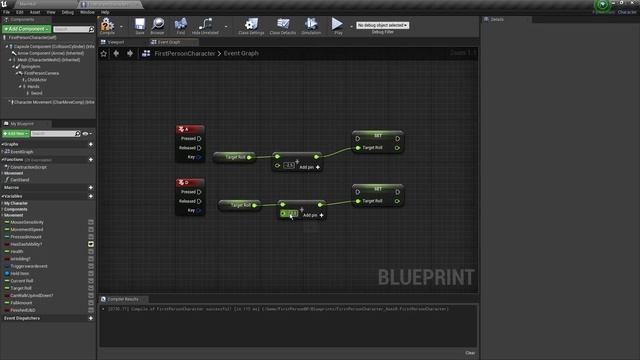
Task: Expand the My Character variable category
Action: coord(2,203)
